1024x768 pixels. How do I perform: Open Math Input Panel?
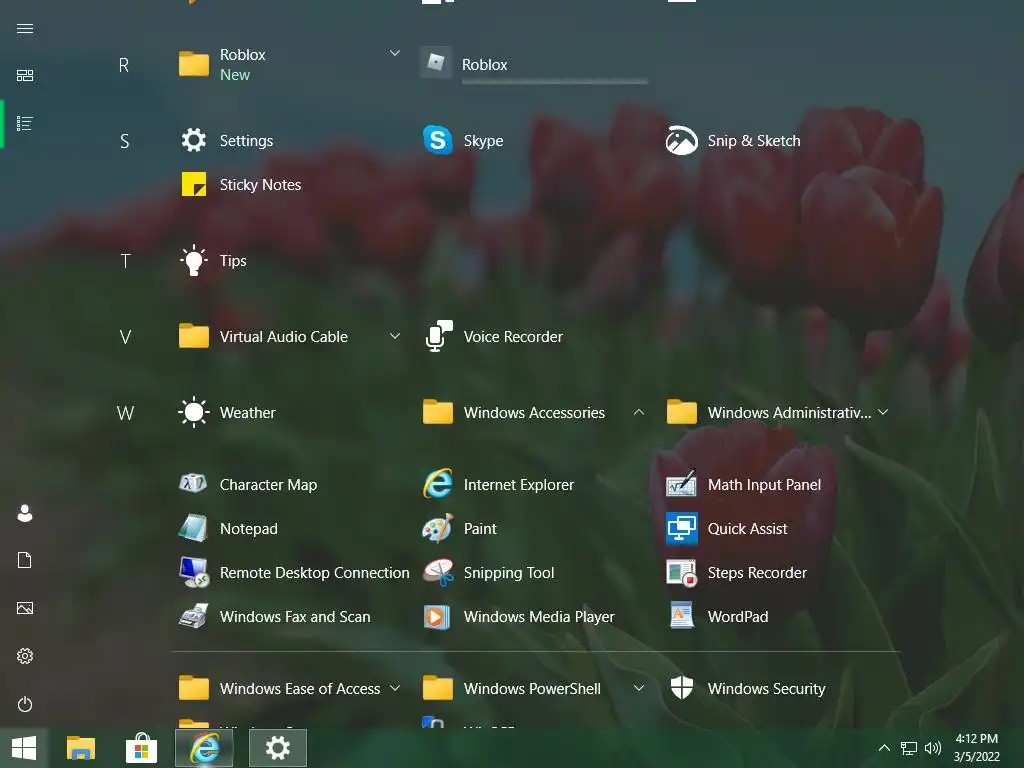tap(744, 485)
